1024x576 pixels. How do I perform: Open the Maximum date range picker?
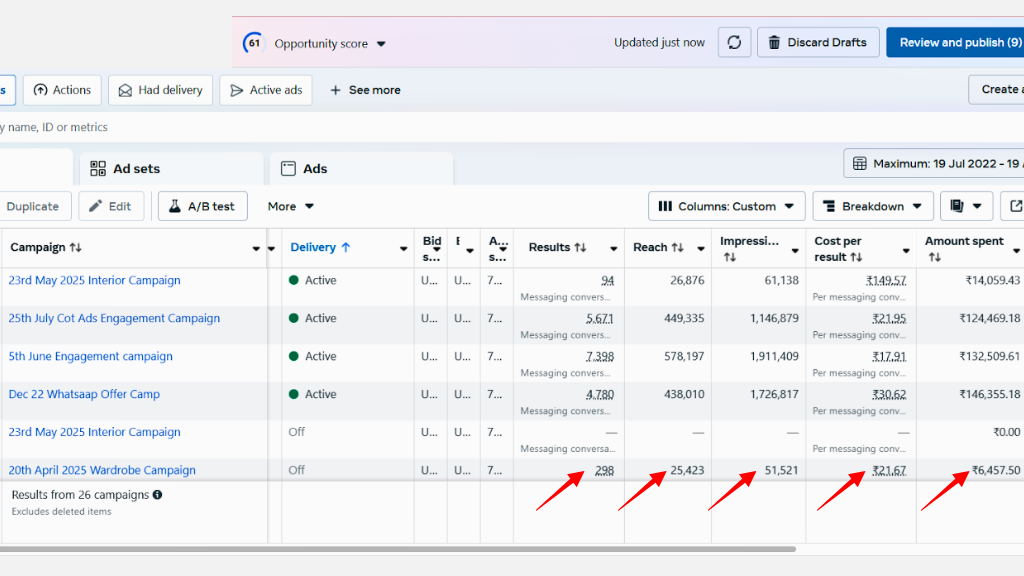(934, 163)
